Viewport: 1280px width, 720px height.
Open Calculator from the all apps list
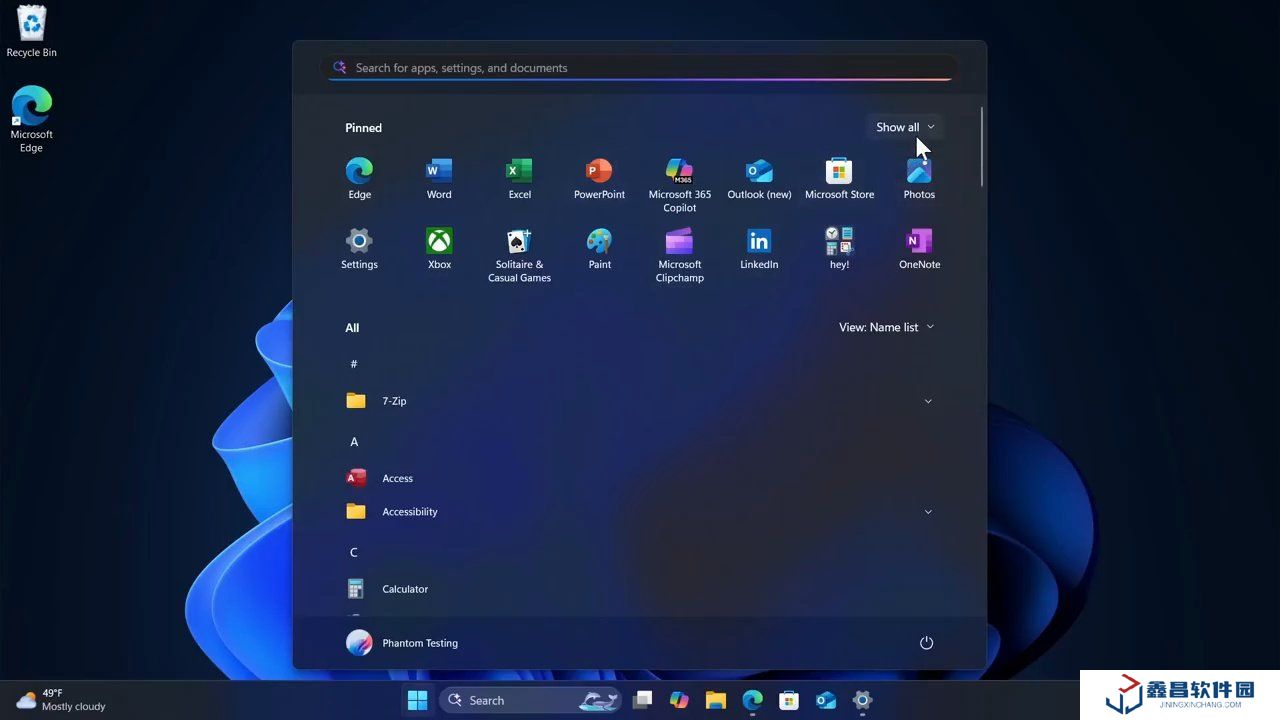pyautogui.click(x=404, y=589)
